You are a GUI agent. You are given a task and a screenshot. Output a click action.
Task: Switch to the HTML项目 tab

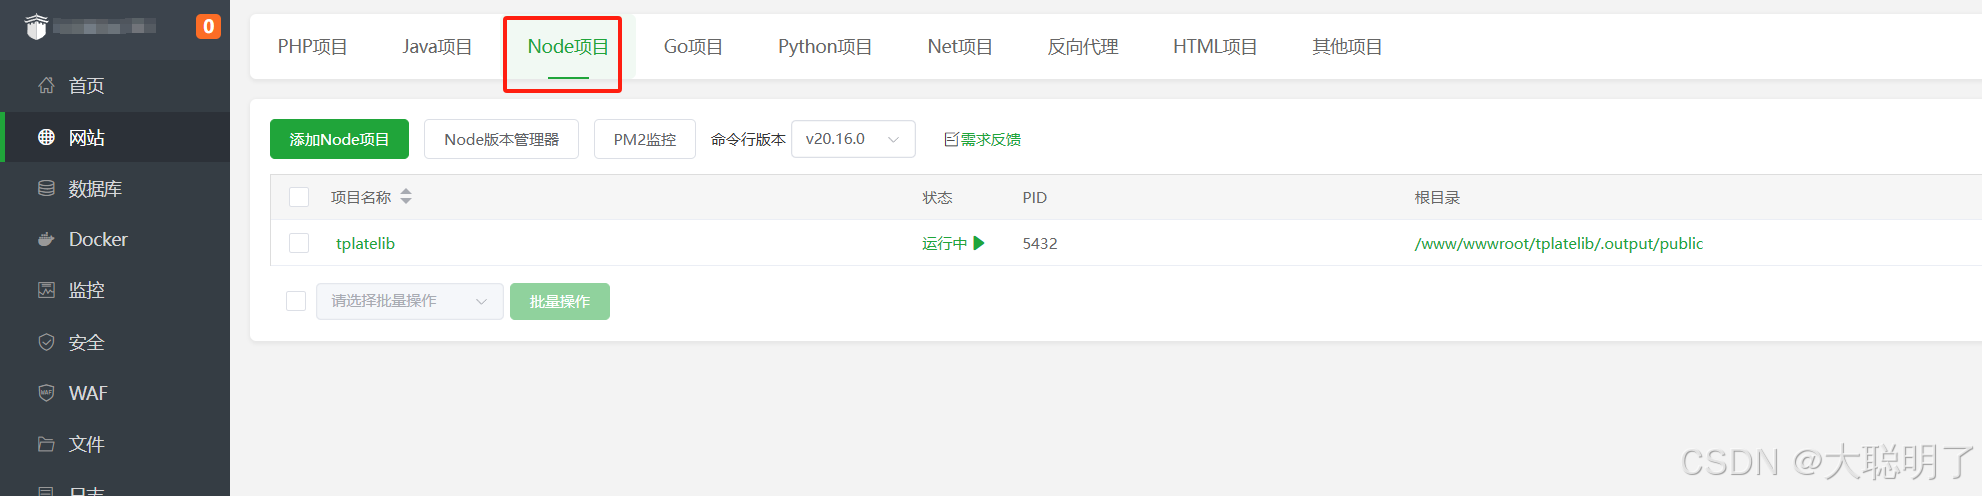(1215, 46)
